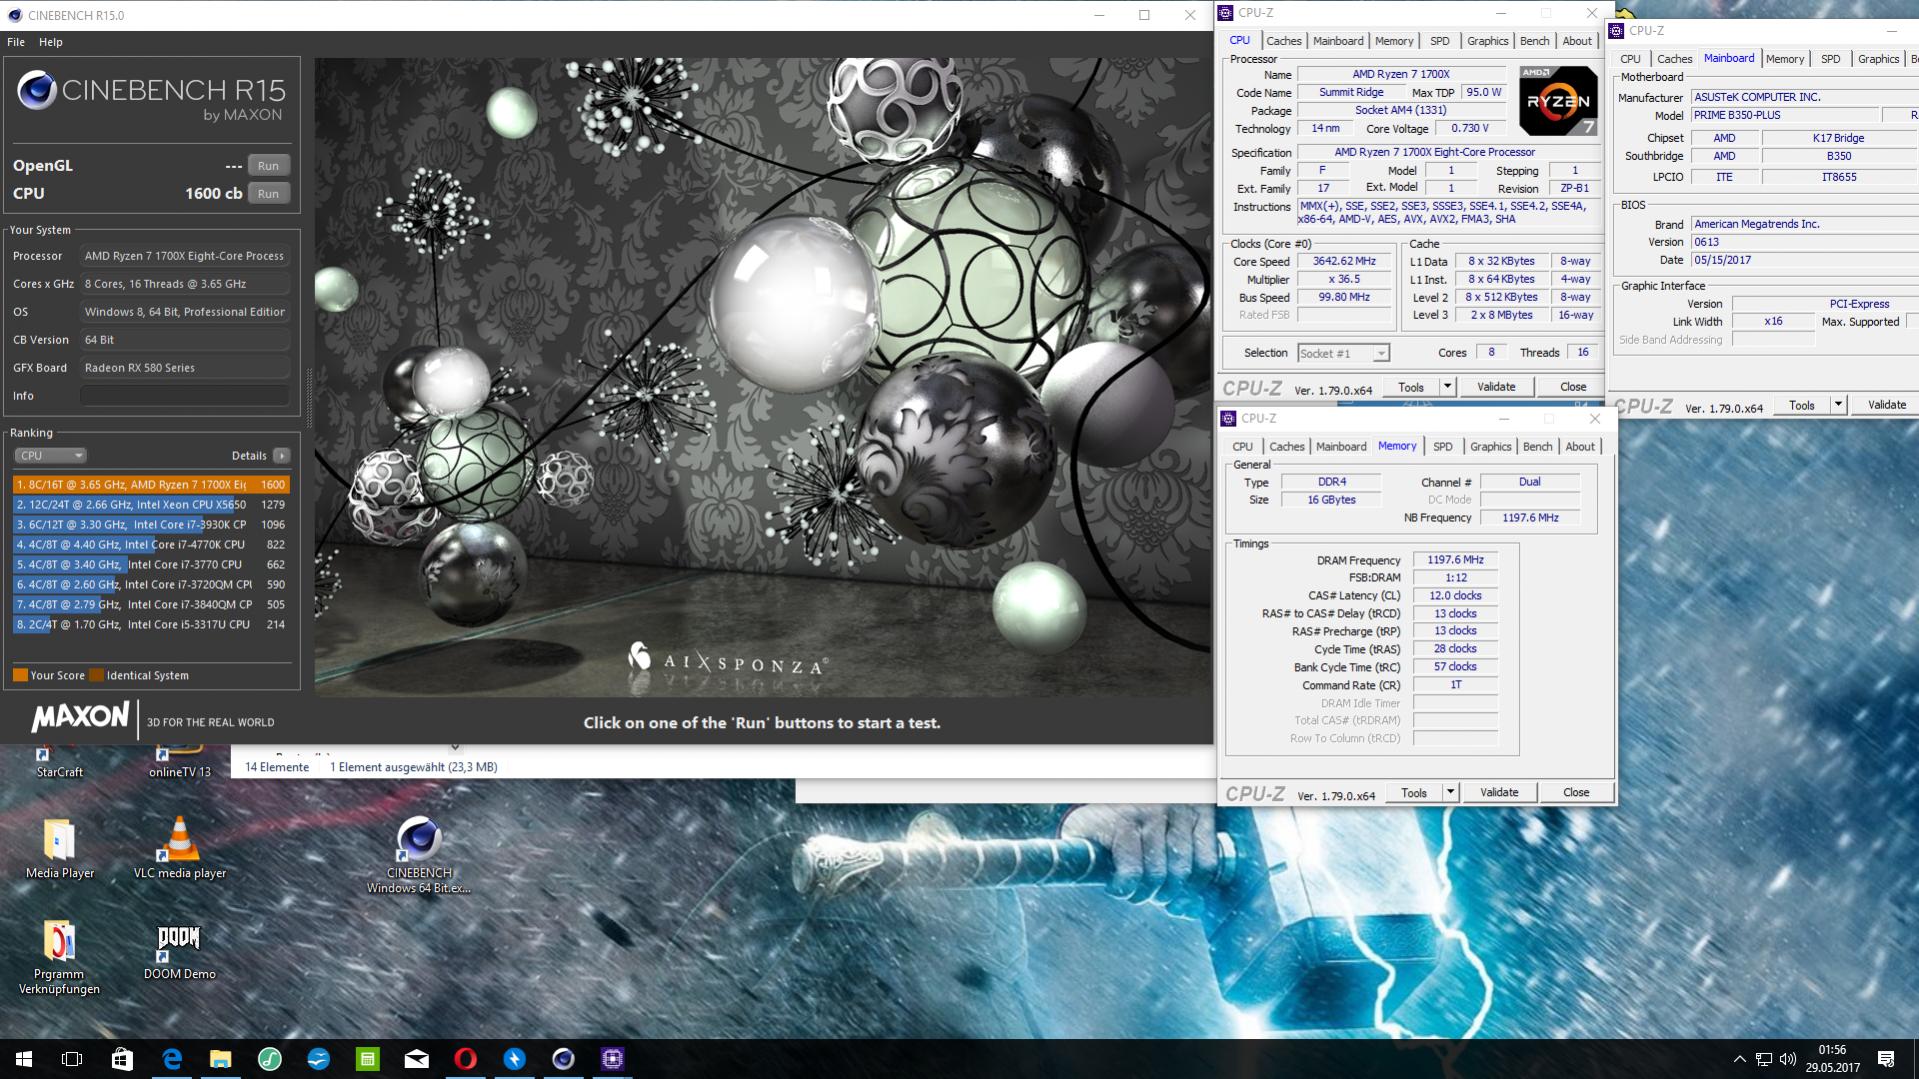Click Close in the CPU-Z CPU window
Viewport: 1919px width, 1079px height.
1573,387
